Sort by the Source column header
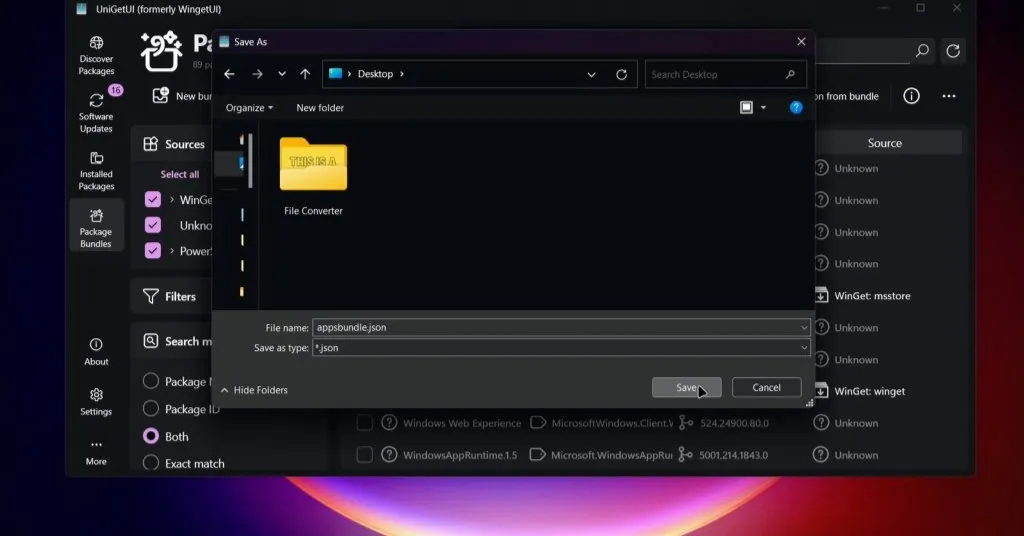 pyautogui.click(x=884, y=143)
